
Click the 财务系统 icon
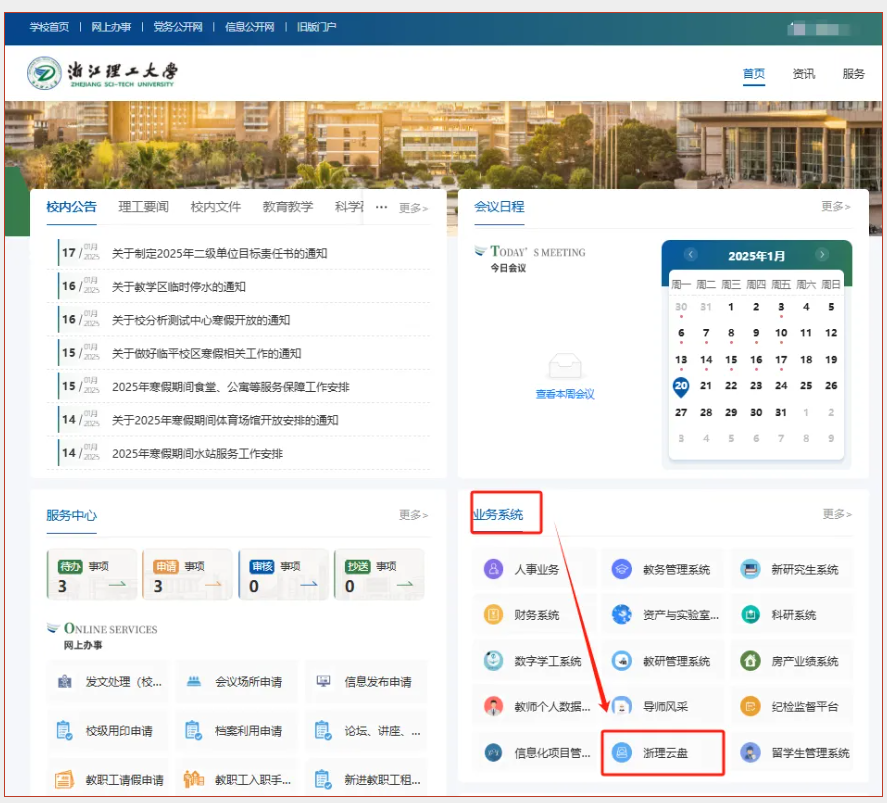click(x=493, y=615)
